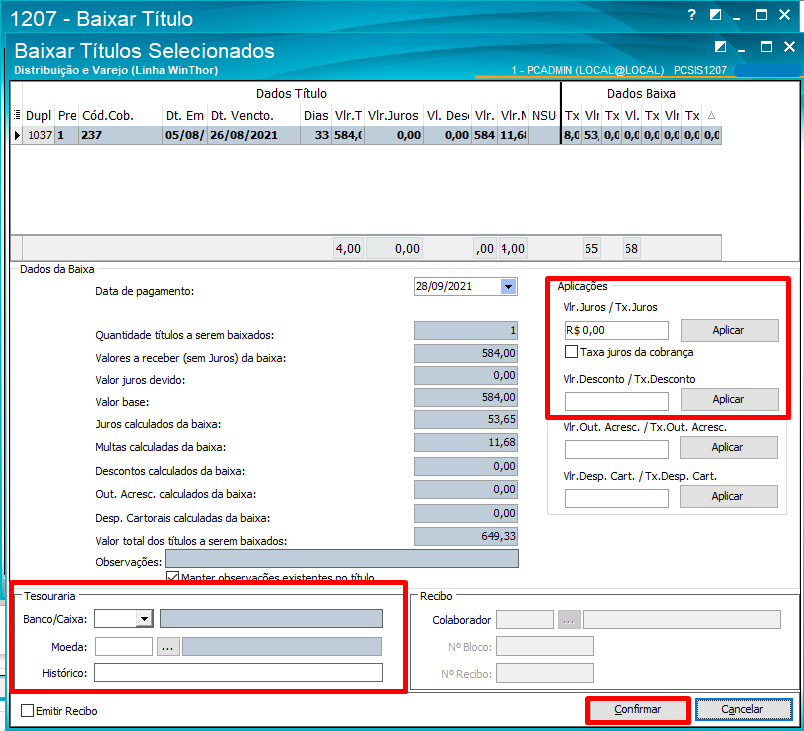The image size is (804, 731).
Task: Click Moeda description field
Action: 282,646
